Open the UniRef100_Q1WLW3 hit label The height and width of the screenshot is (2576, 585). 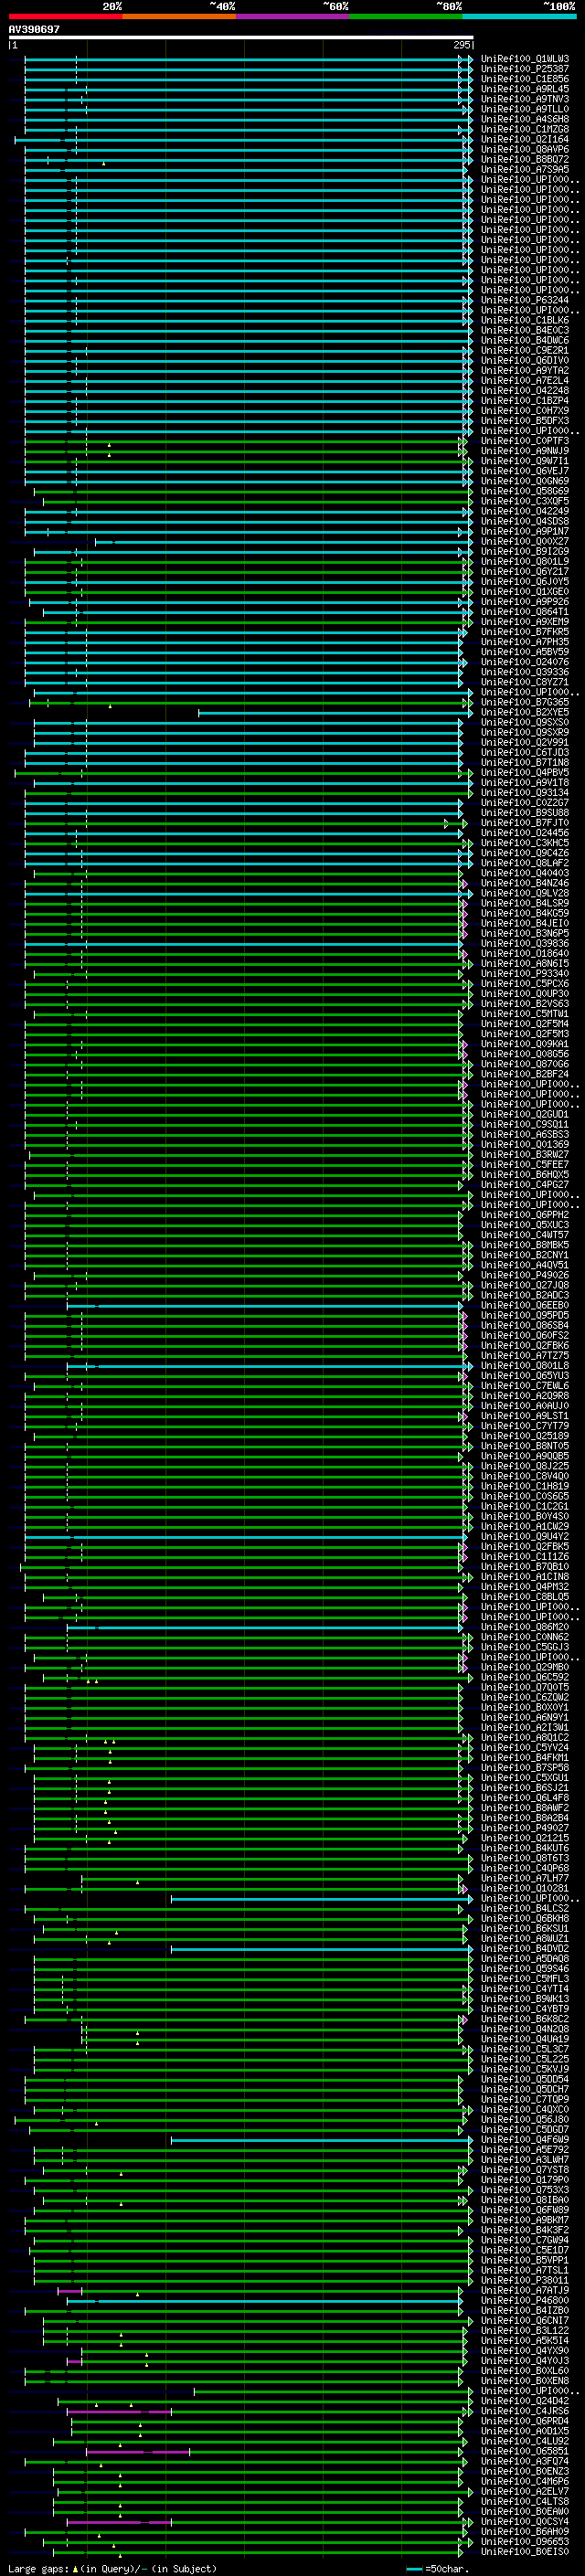coord(525,59)
